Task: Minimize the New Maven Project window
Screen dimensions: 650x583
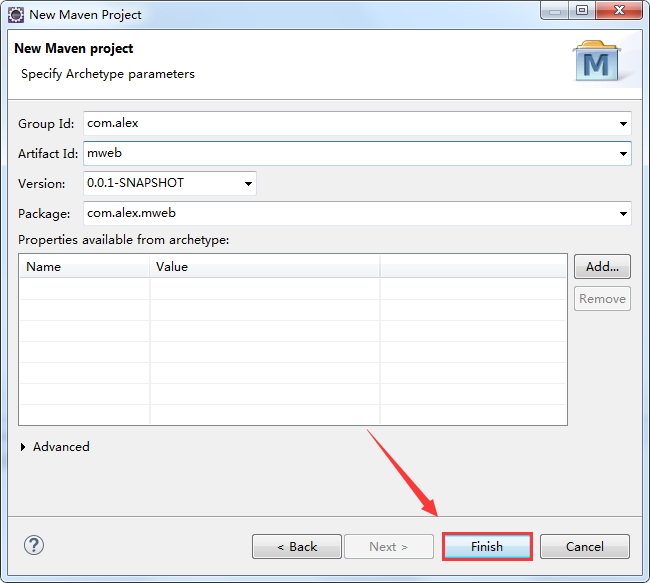Action: click(555, 11)
